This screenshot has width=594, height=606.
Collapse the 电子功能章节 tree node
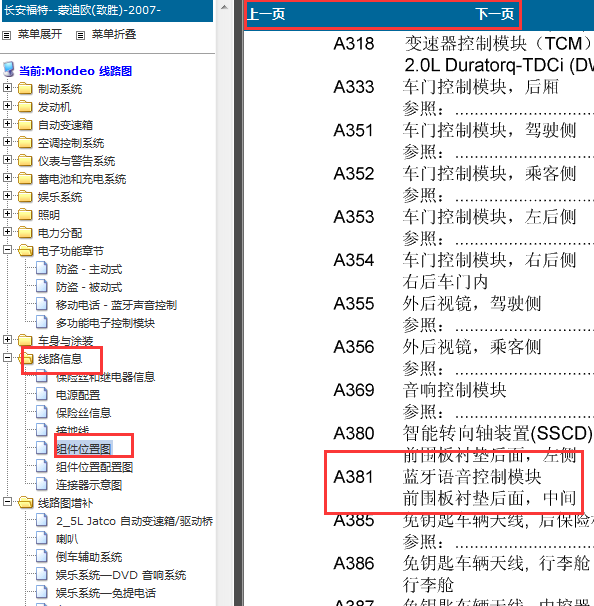click(x=7, y=250)
